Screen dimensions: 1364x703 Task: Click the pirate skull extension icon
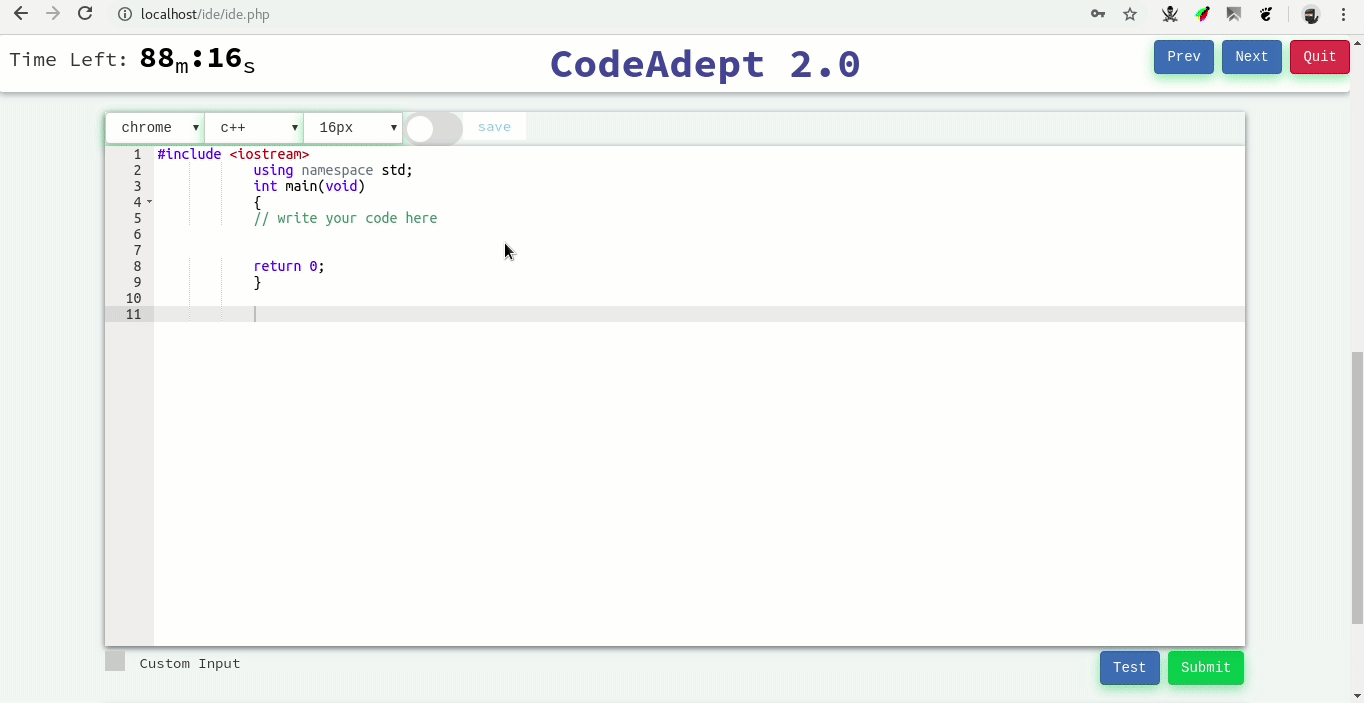coord(1170,14)
